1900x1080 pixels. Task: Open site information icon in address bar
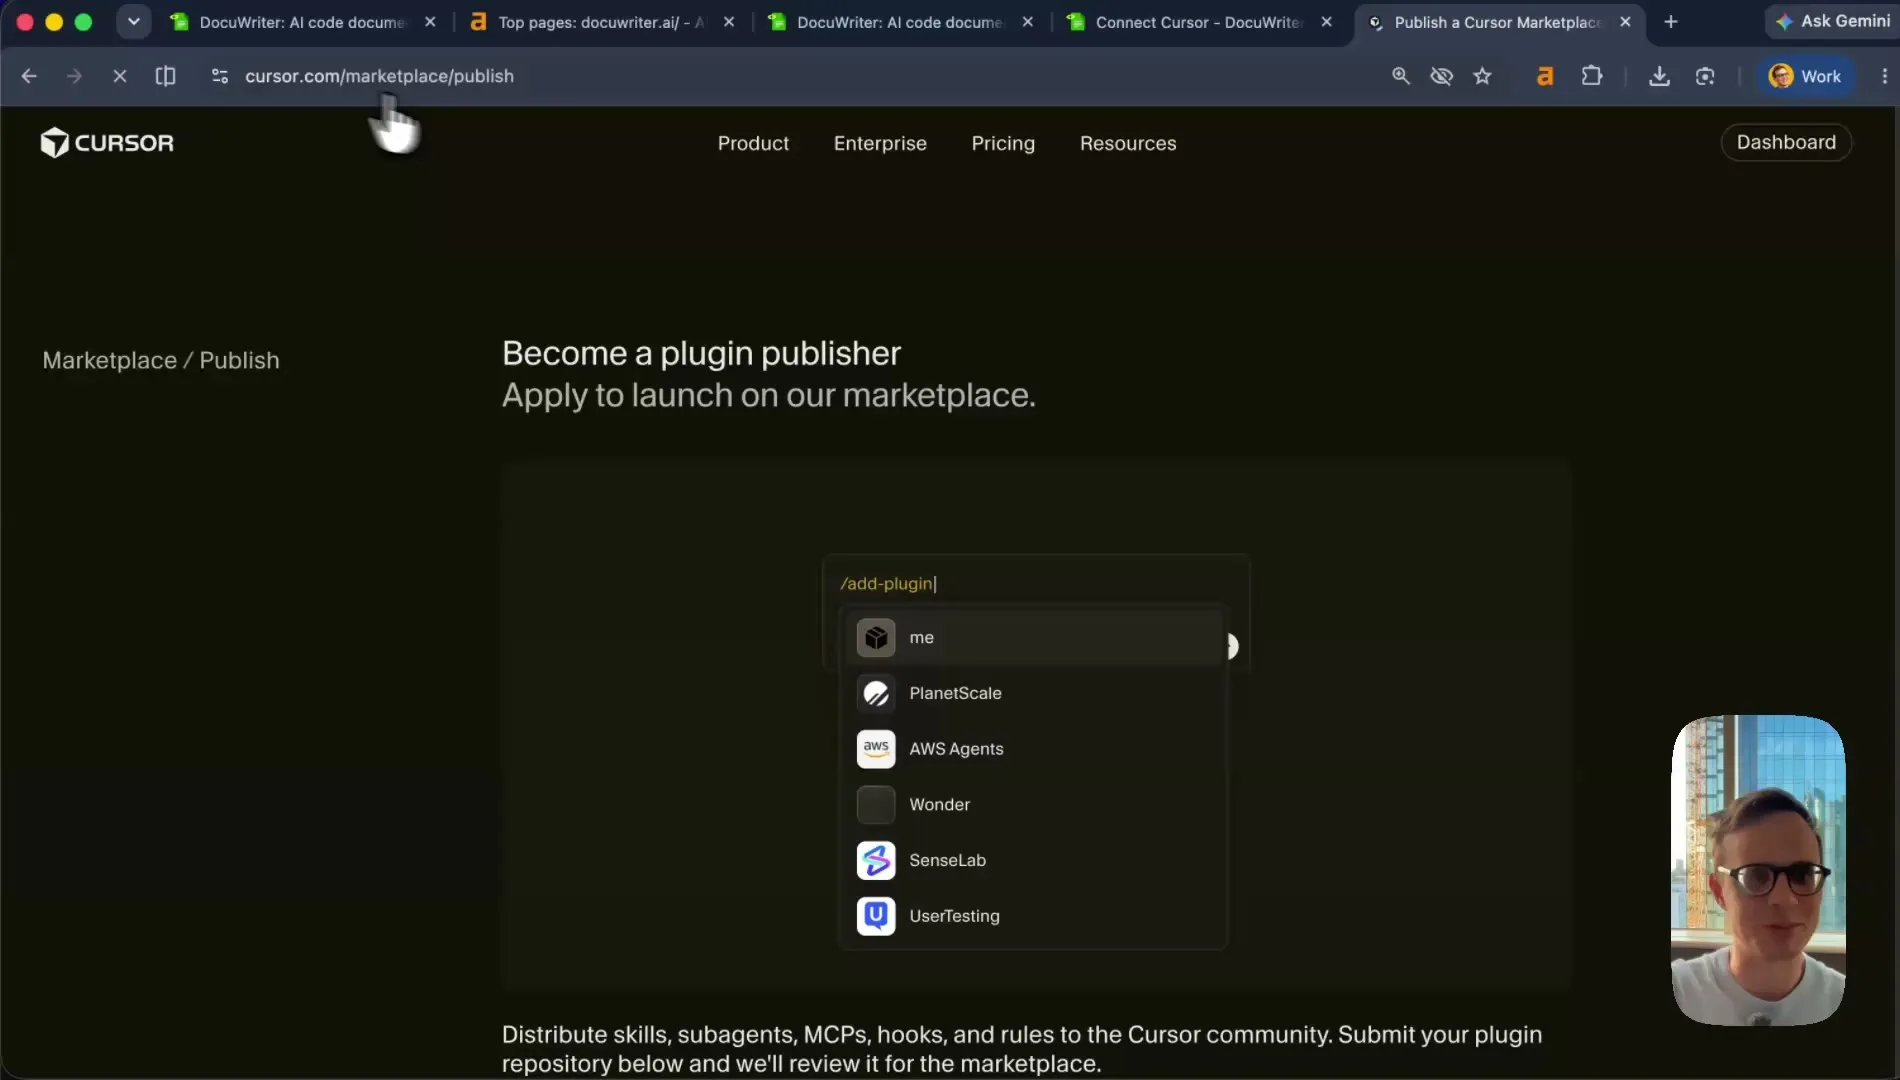220,76
